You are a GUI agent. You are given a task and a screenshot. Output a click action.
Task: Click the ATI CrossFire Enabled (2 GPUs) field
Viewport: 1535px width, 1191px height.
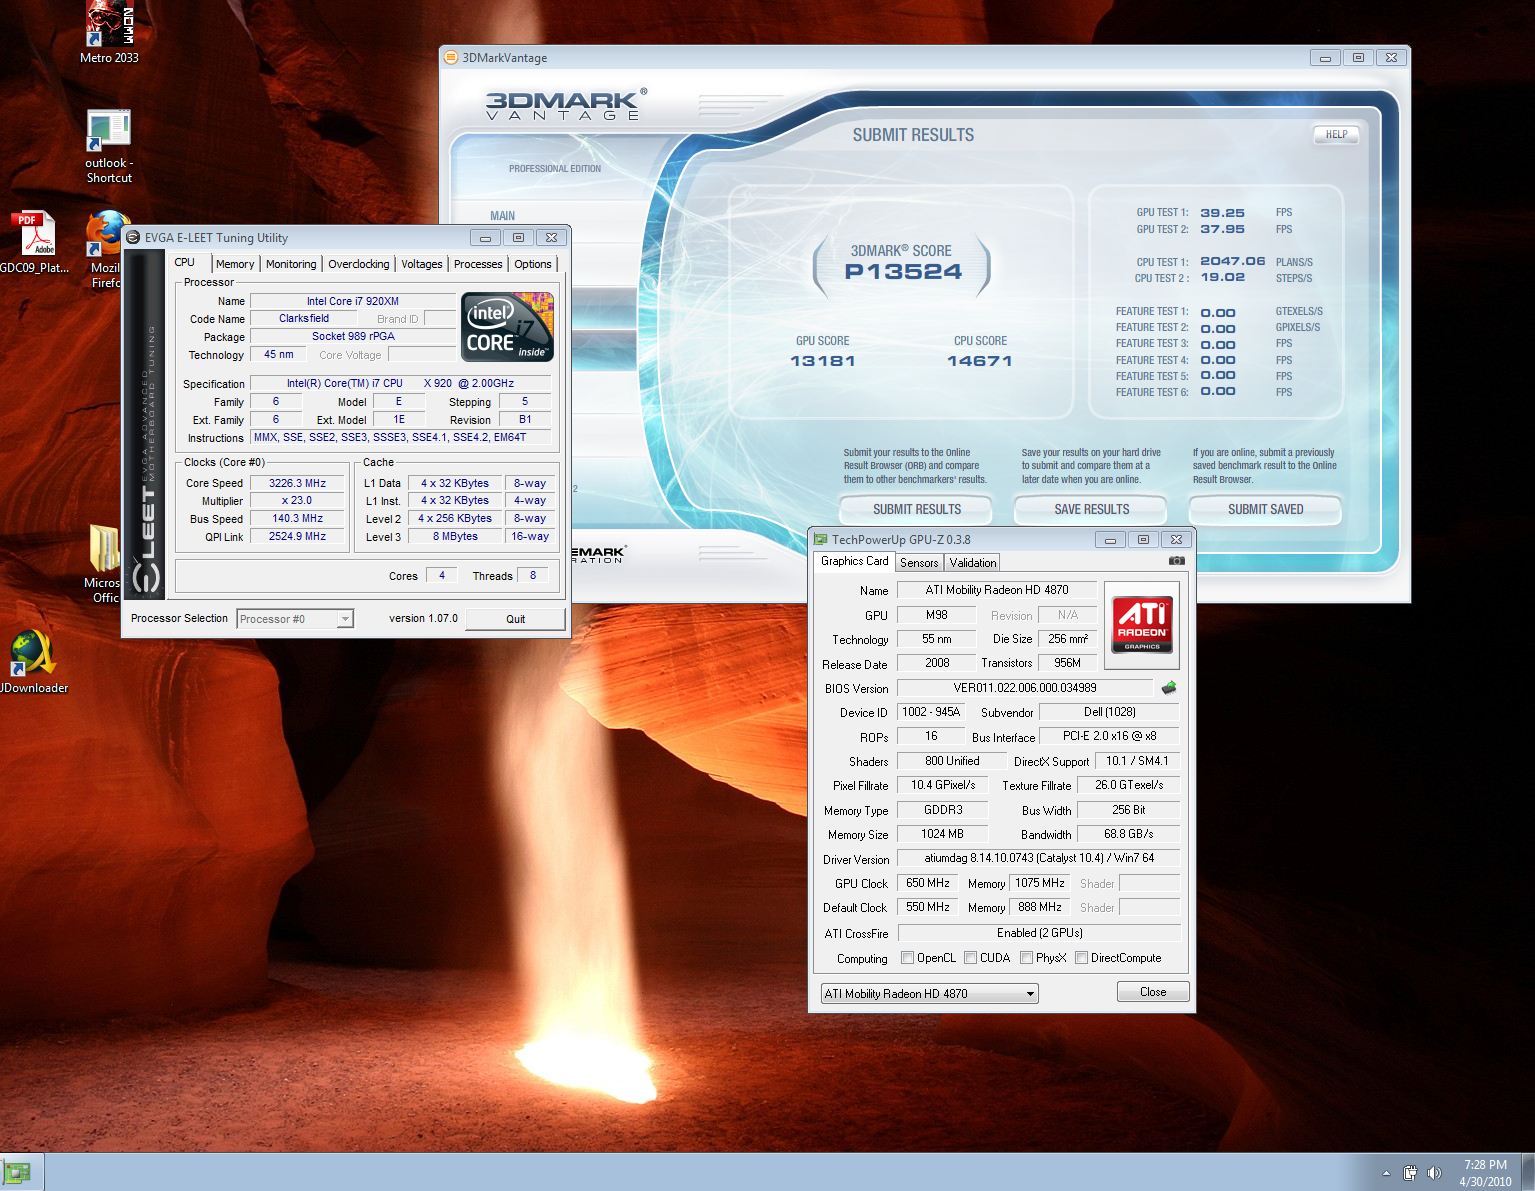[1039, 933]
